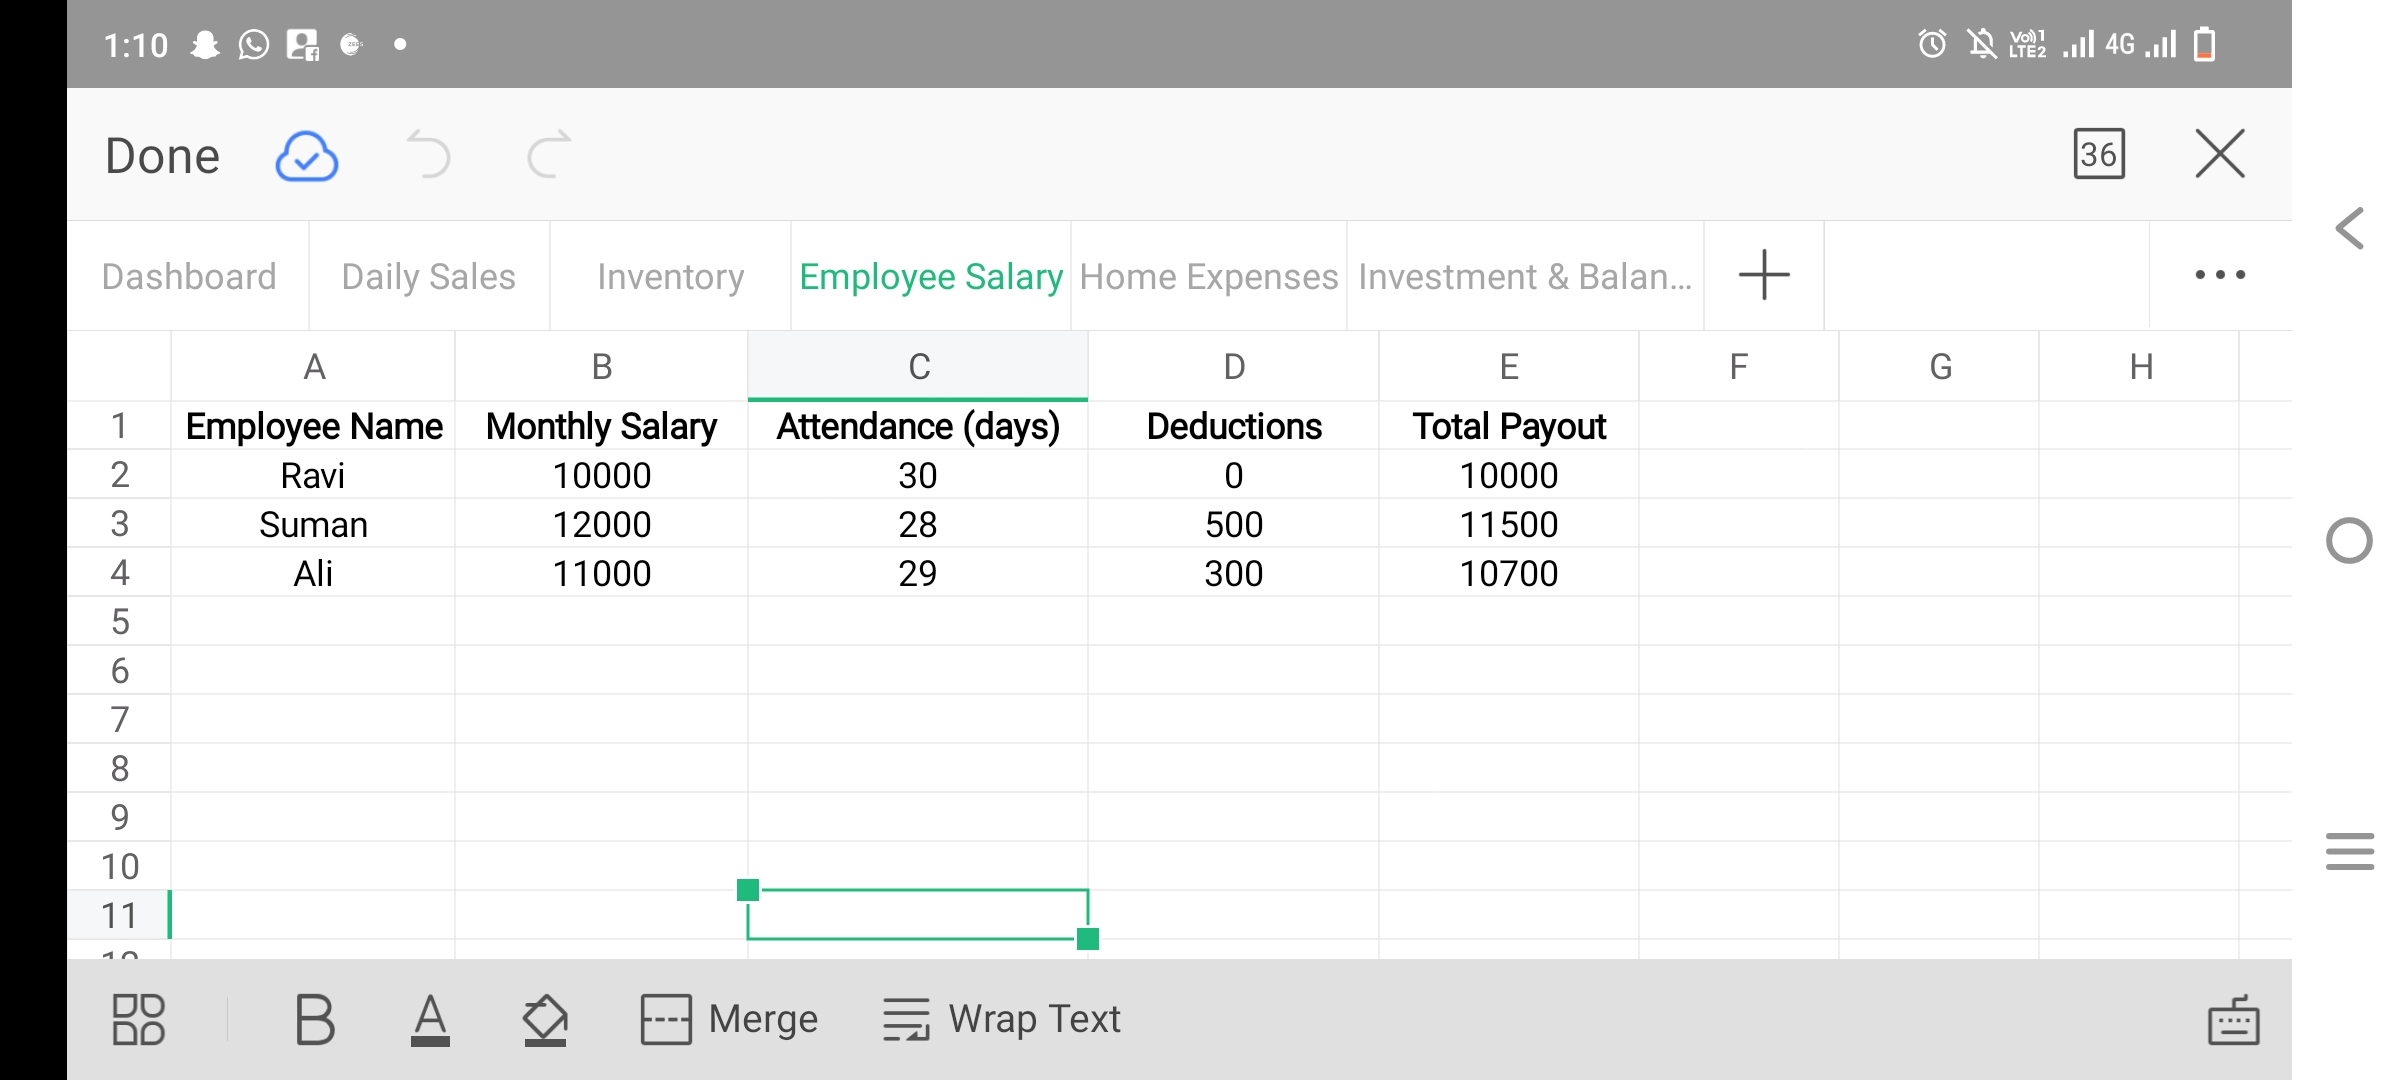Select the Undo icon
This screenshot has width=2408, height=1080.
click(428, 155)
